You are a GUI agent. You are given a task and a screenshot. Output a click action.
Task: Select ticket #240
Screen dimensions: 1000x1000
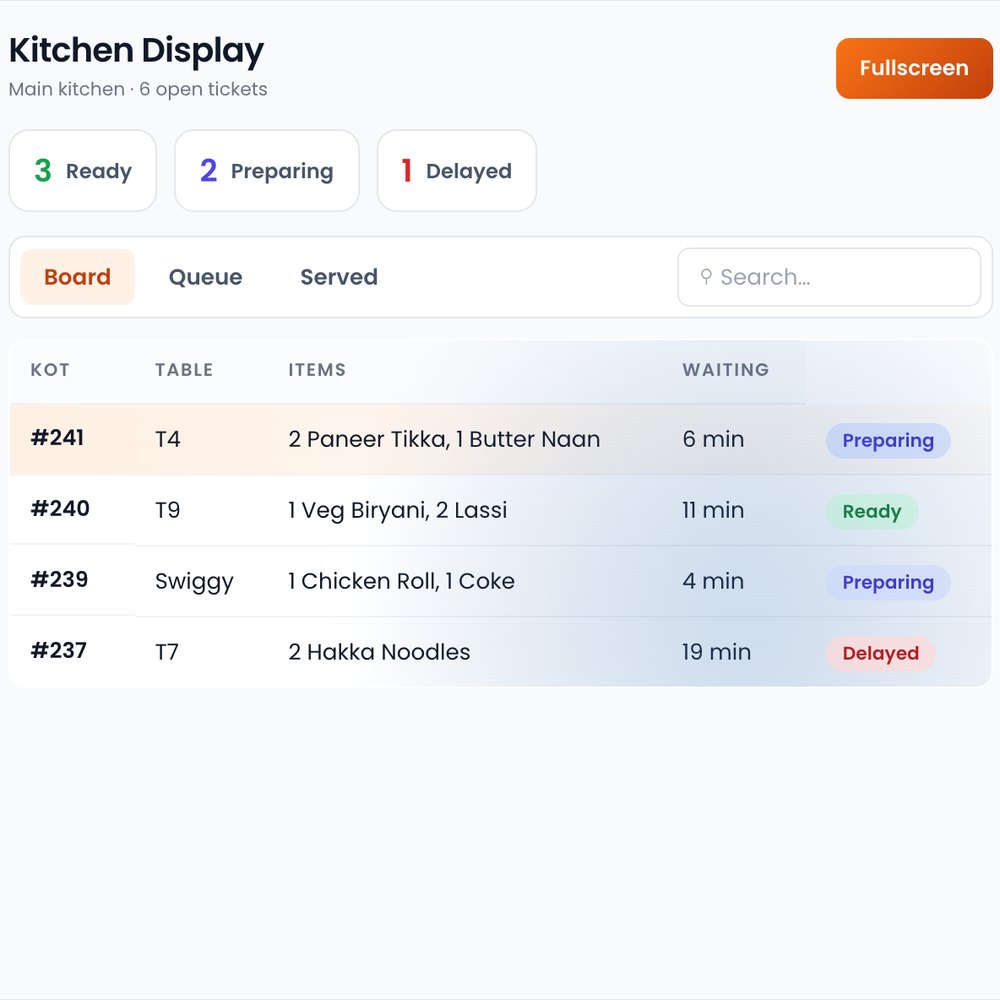[x=60, y=509]
